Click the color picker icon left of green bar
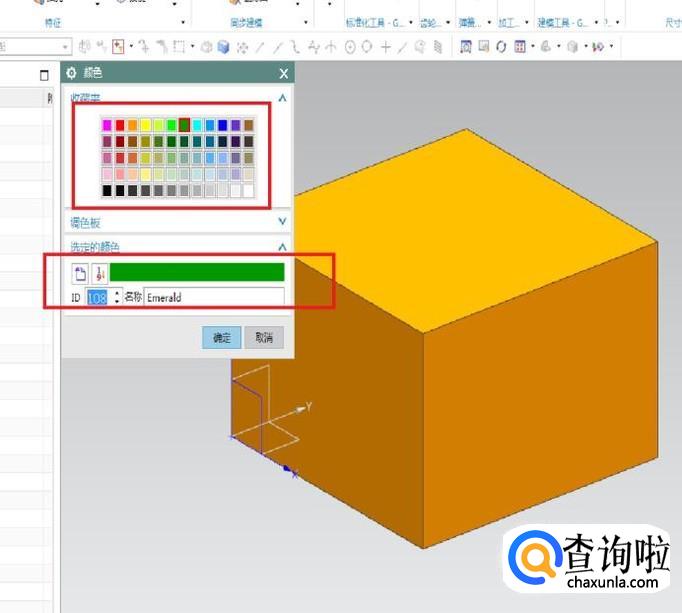This screenshot has height=613, width=682. click(81, 273)
